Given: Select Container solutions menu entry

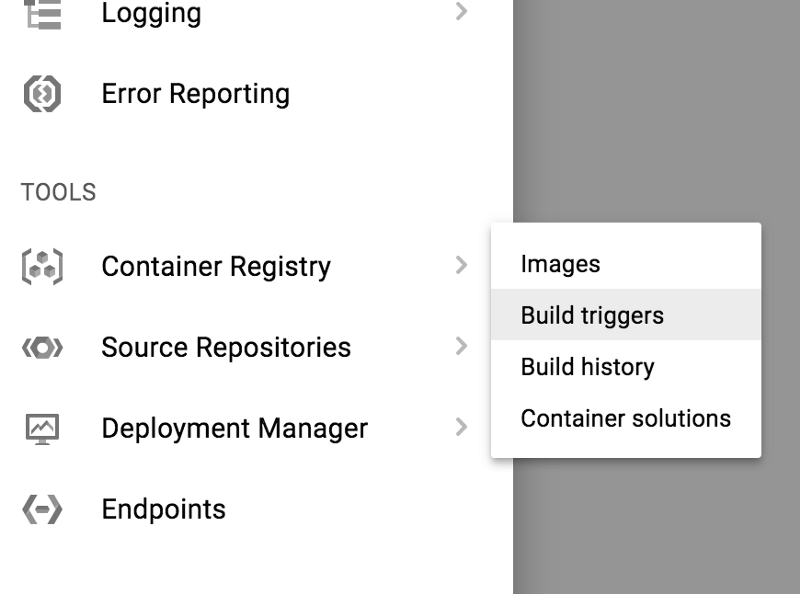Looking at the screenshot, I should [626, 418].
